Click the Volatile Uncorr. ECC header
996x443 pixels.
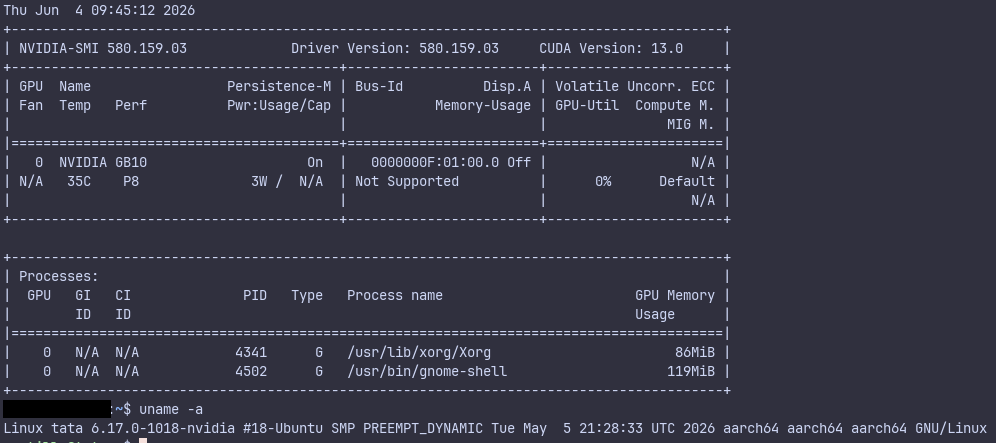coord(635,86)
